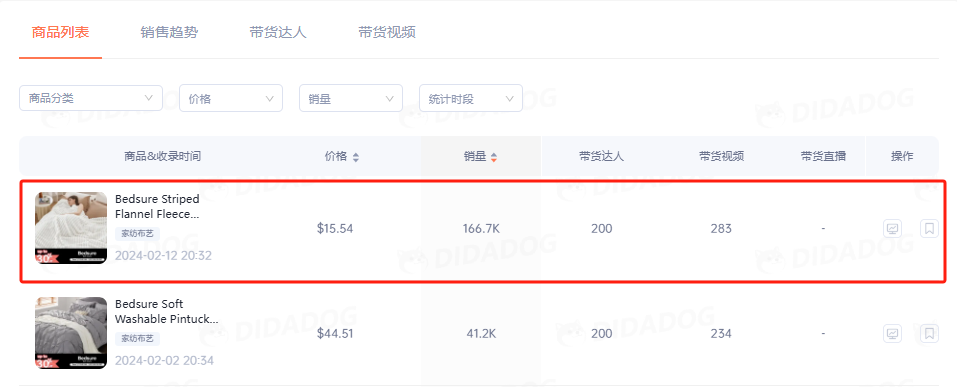This screenshot has height=387, width=957.
Task: Open the 带货视频 tab
Action: [x=387, y=32]
